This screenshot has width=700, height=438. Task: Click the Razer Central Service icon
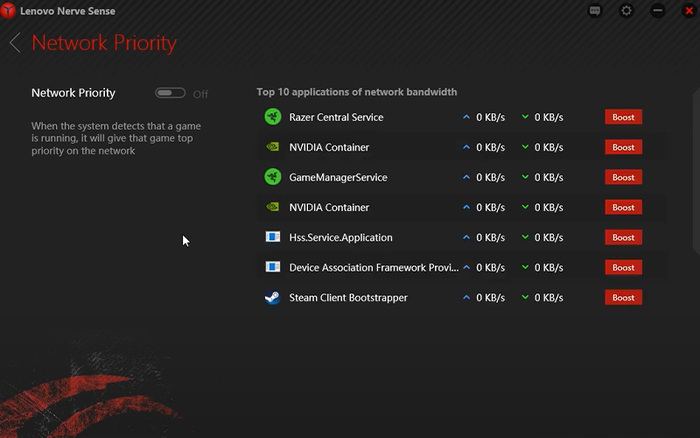[x=273, y=117]
